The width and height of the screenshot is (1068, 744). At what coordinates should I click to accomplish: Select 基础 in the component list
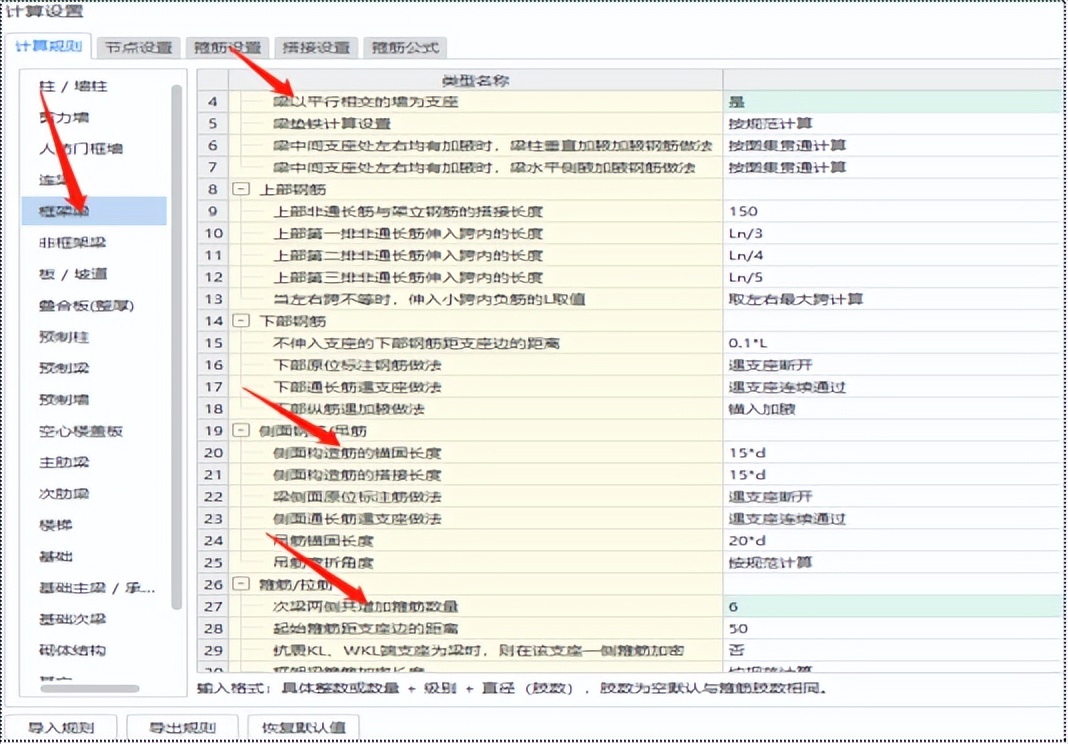click(x=56, y=557)
